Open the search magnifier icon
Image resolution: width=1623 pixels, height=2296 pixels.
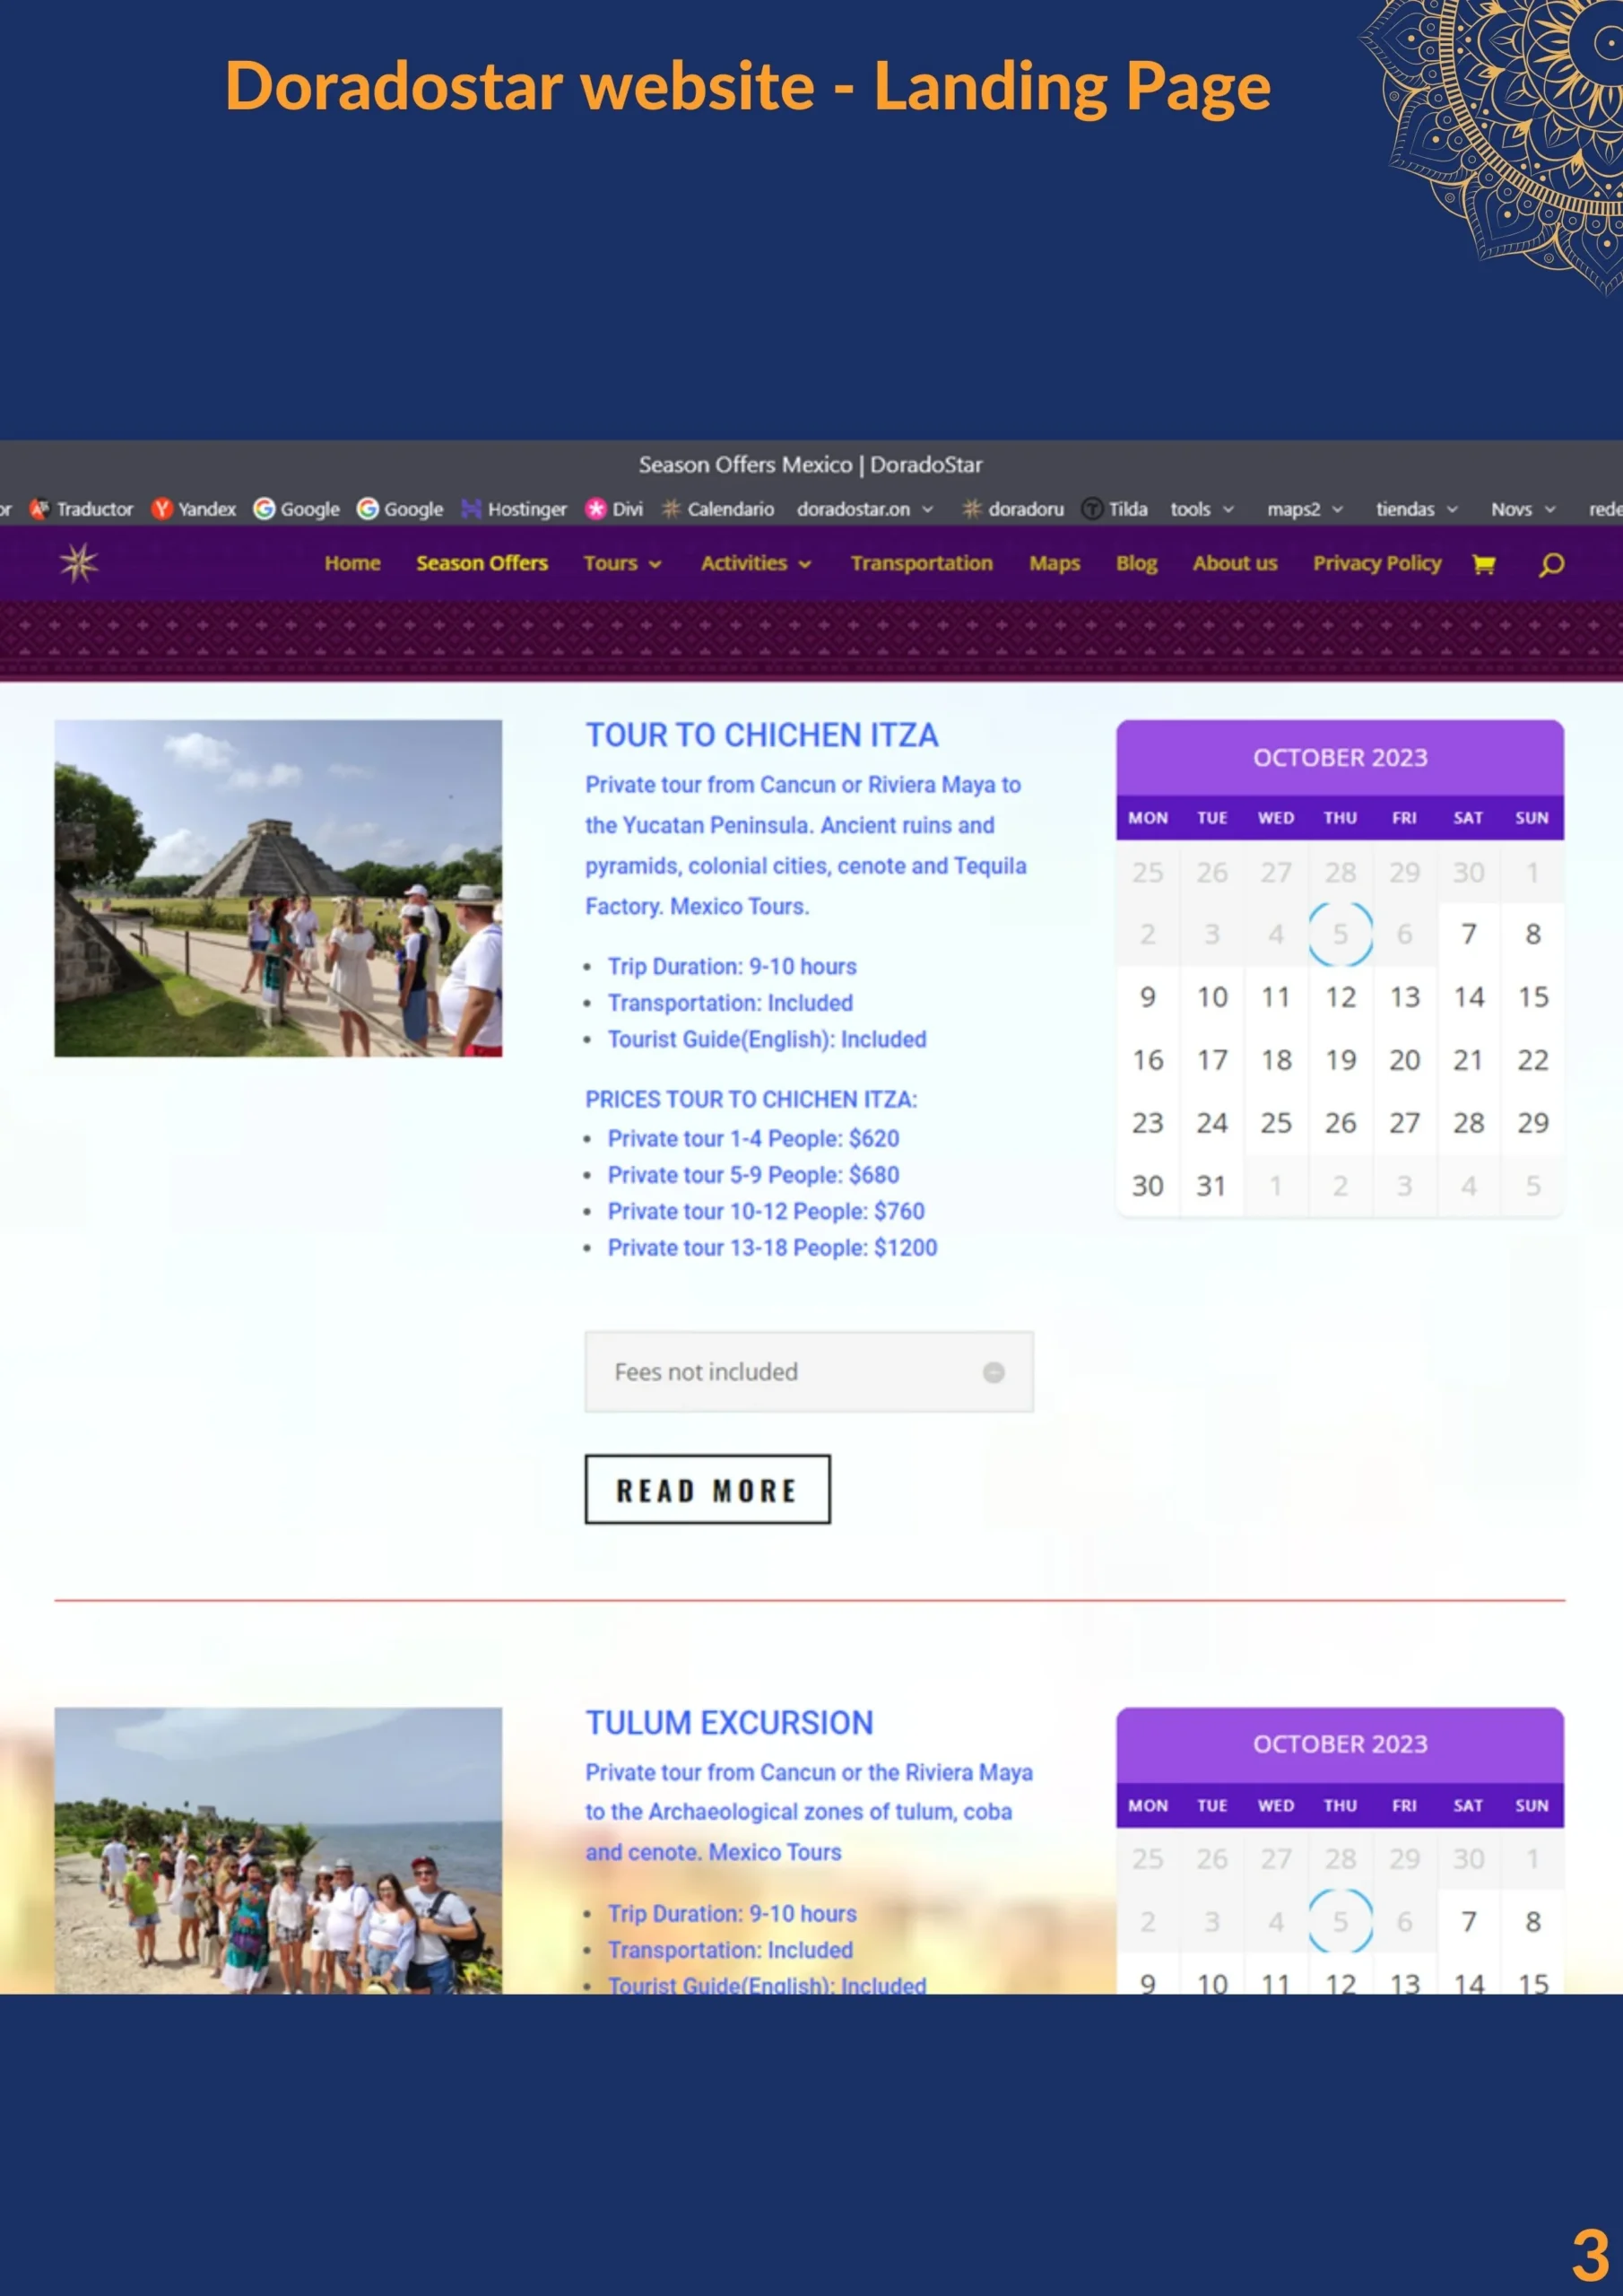click(x=1551, y=564)
